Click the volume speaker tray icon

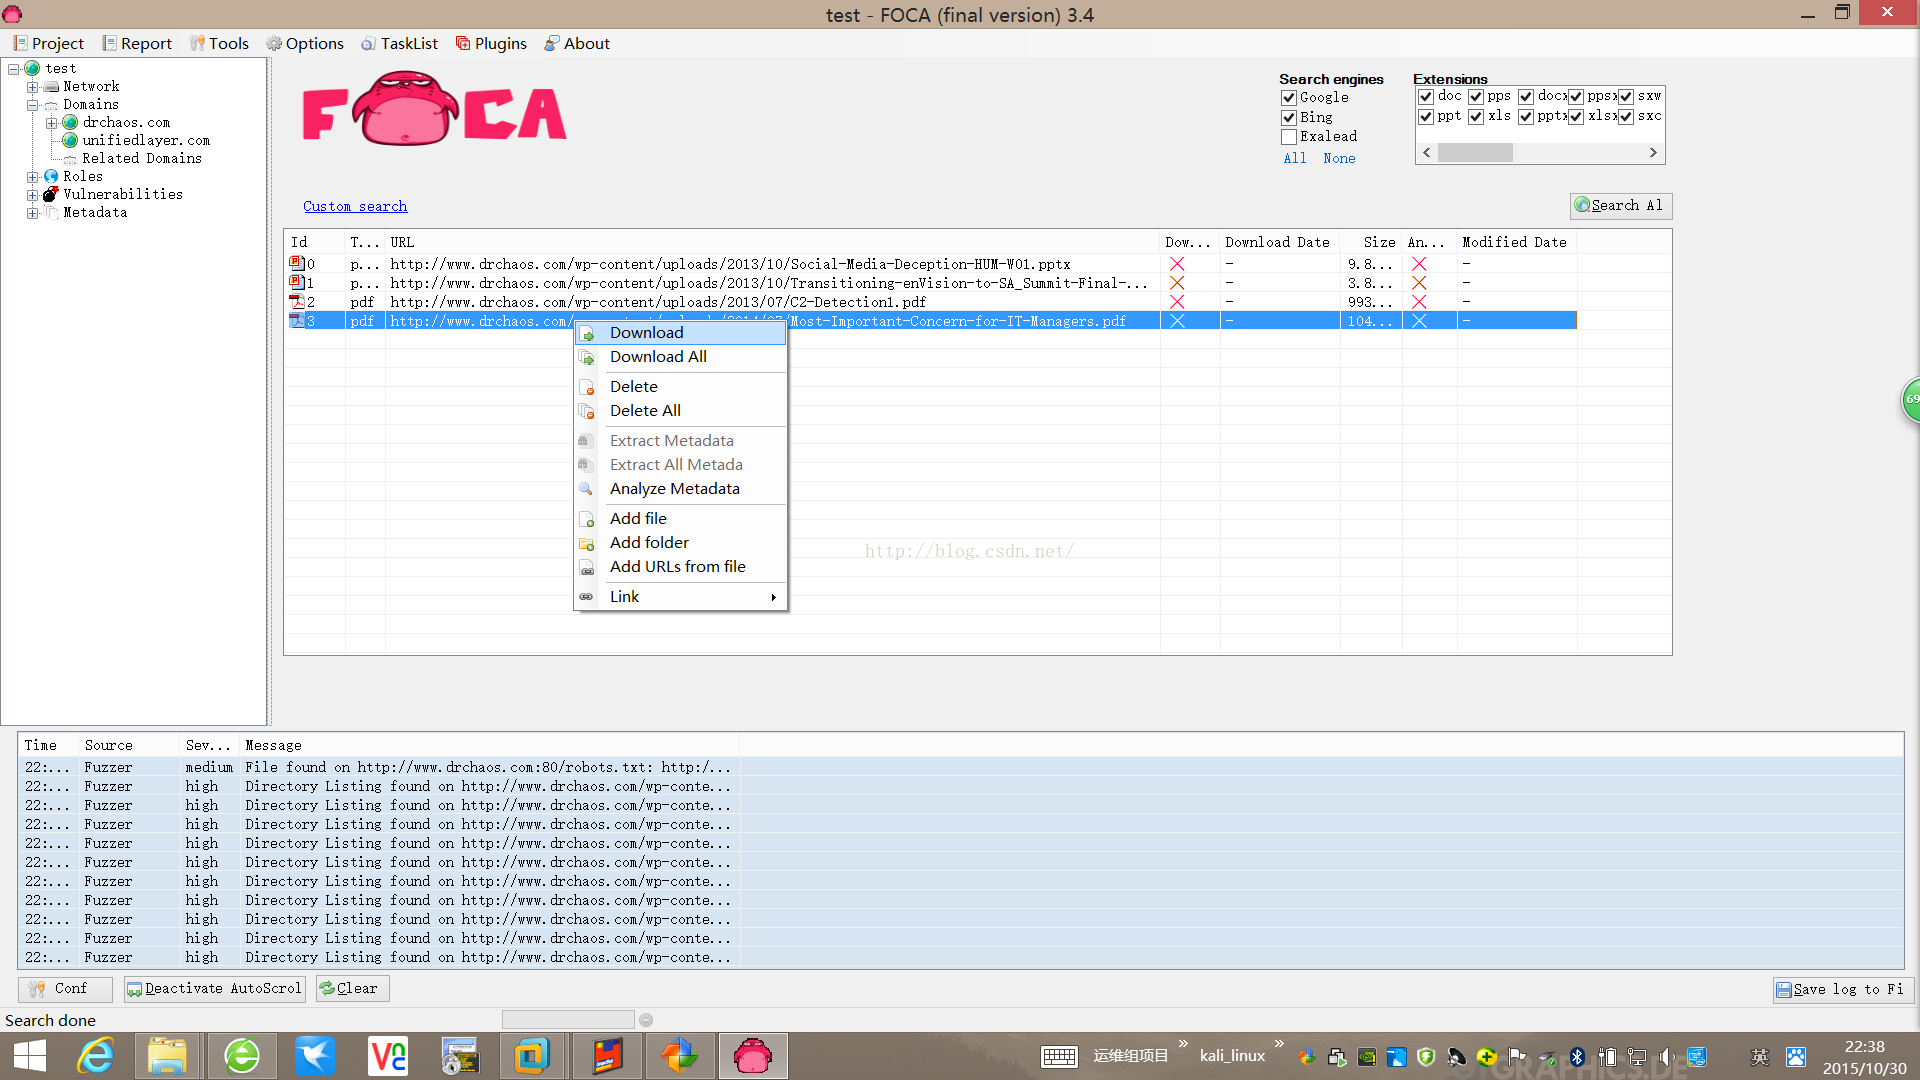click(x=1666, y=1057)
